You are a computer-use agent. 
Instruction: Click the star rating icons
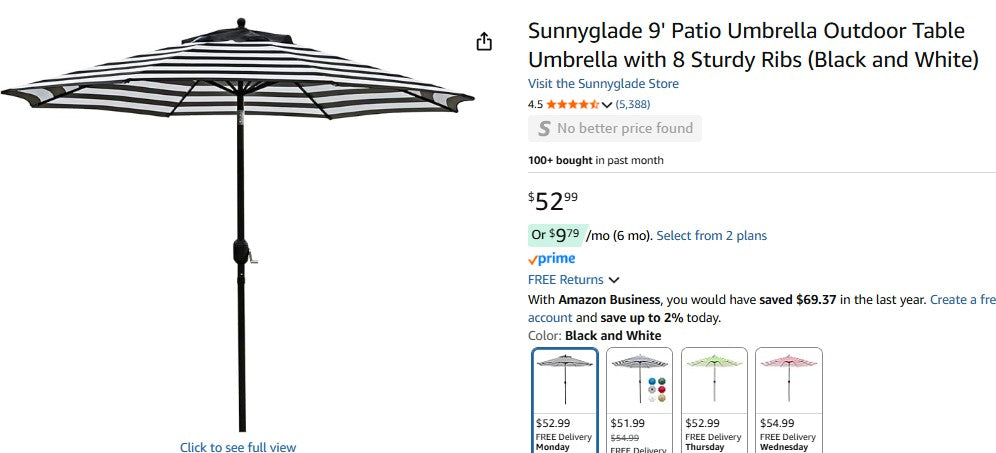tap(572, 104)
